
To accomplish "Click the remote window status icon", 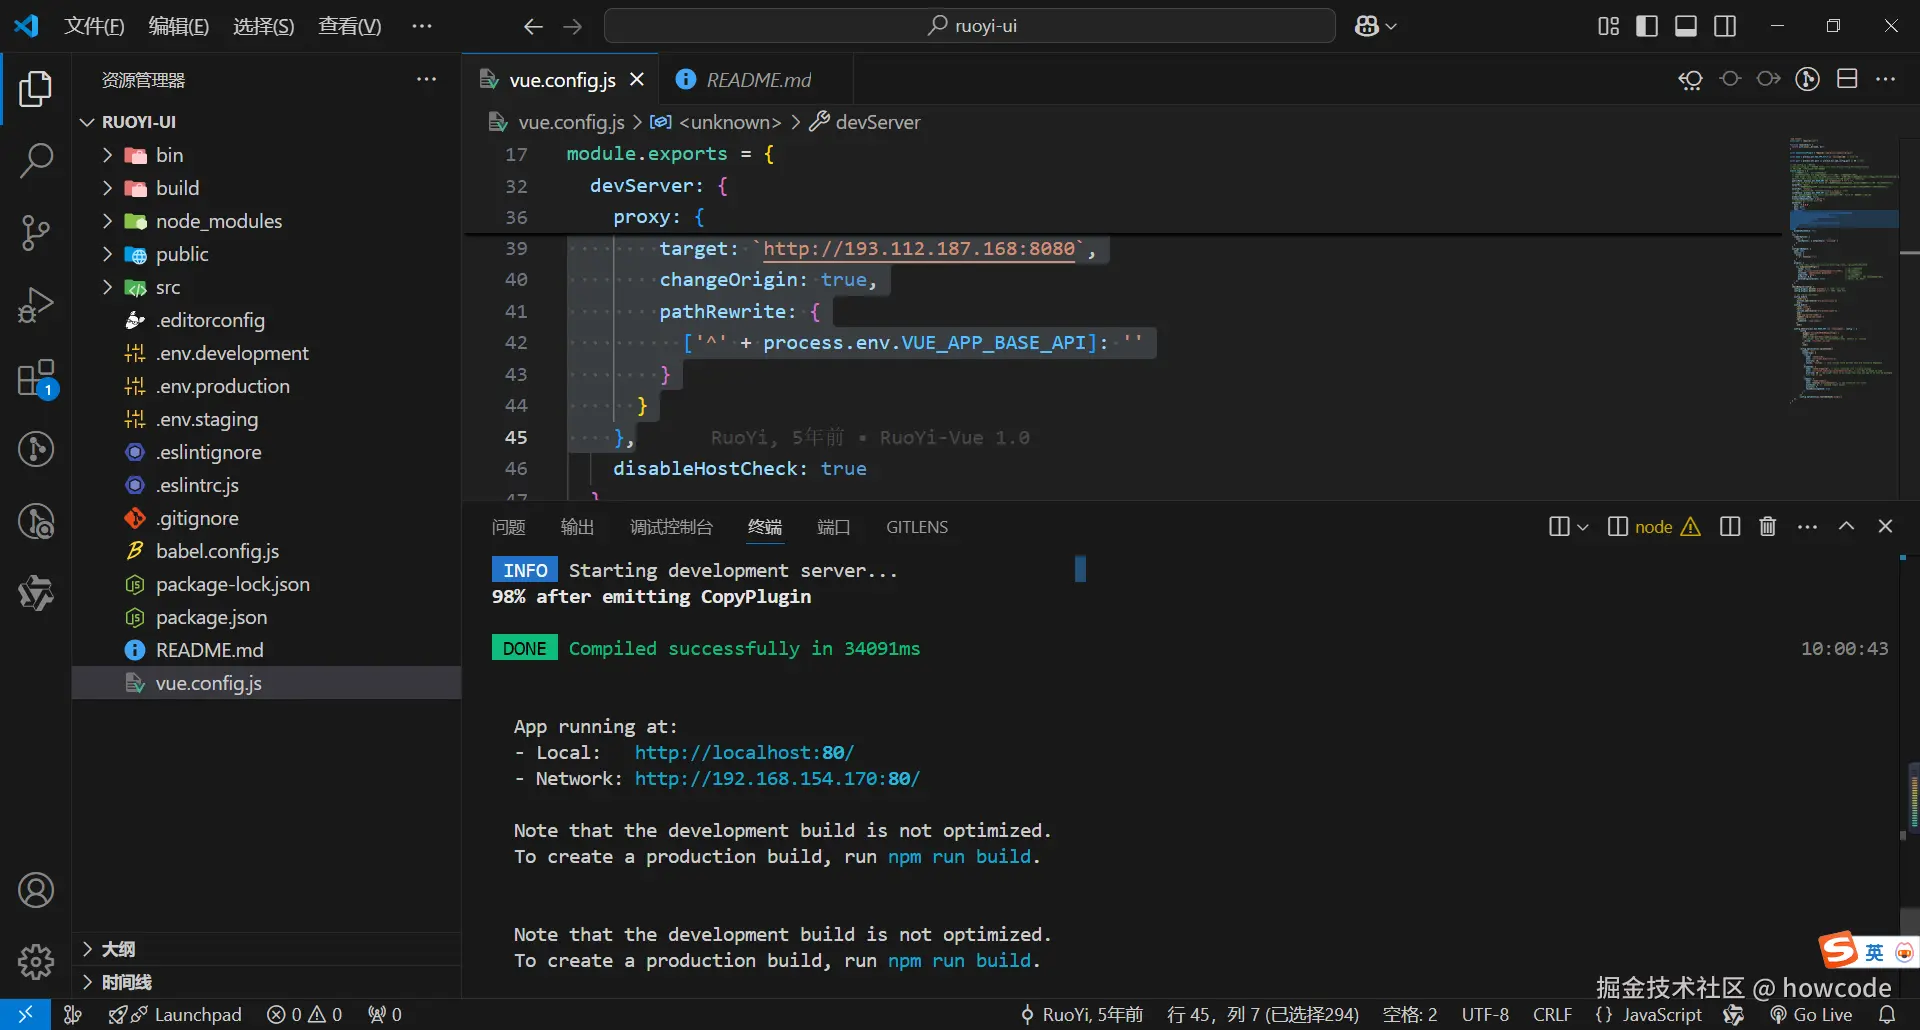I will [x=25, y=1014].
